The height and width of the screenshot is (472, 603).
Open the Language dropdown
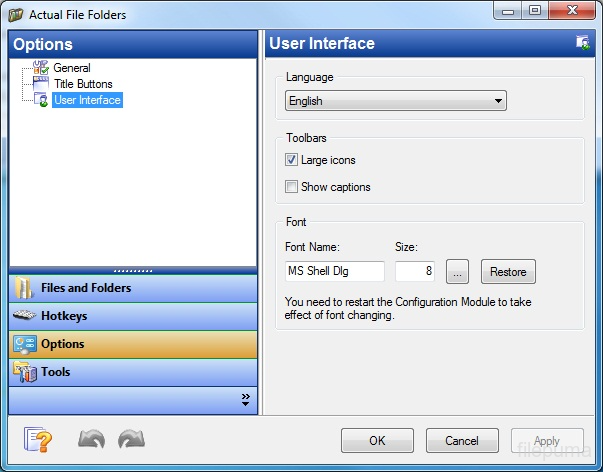click(x=395, y=101)
